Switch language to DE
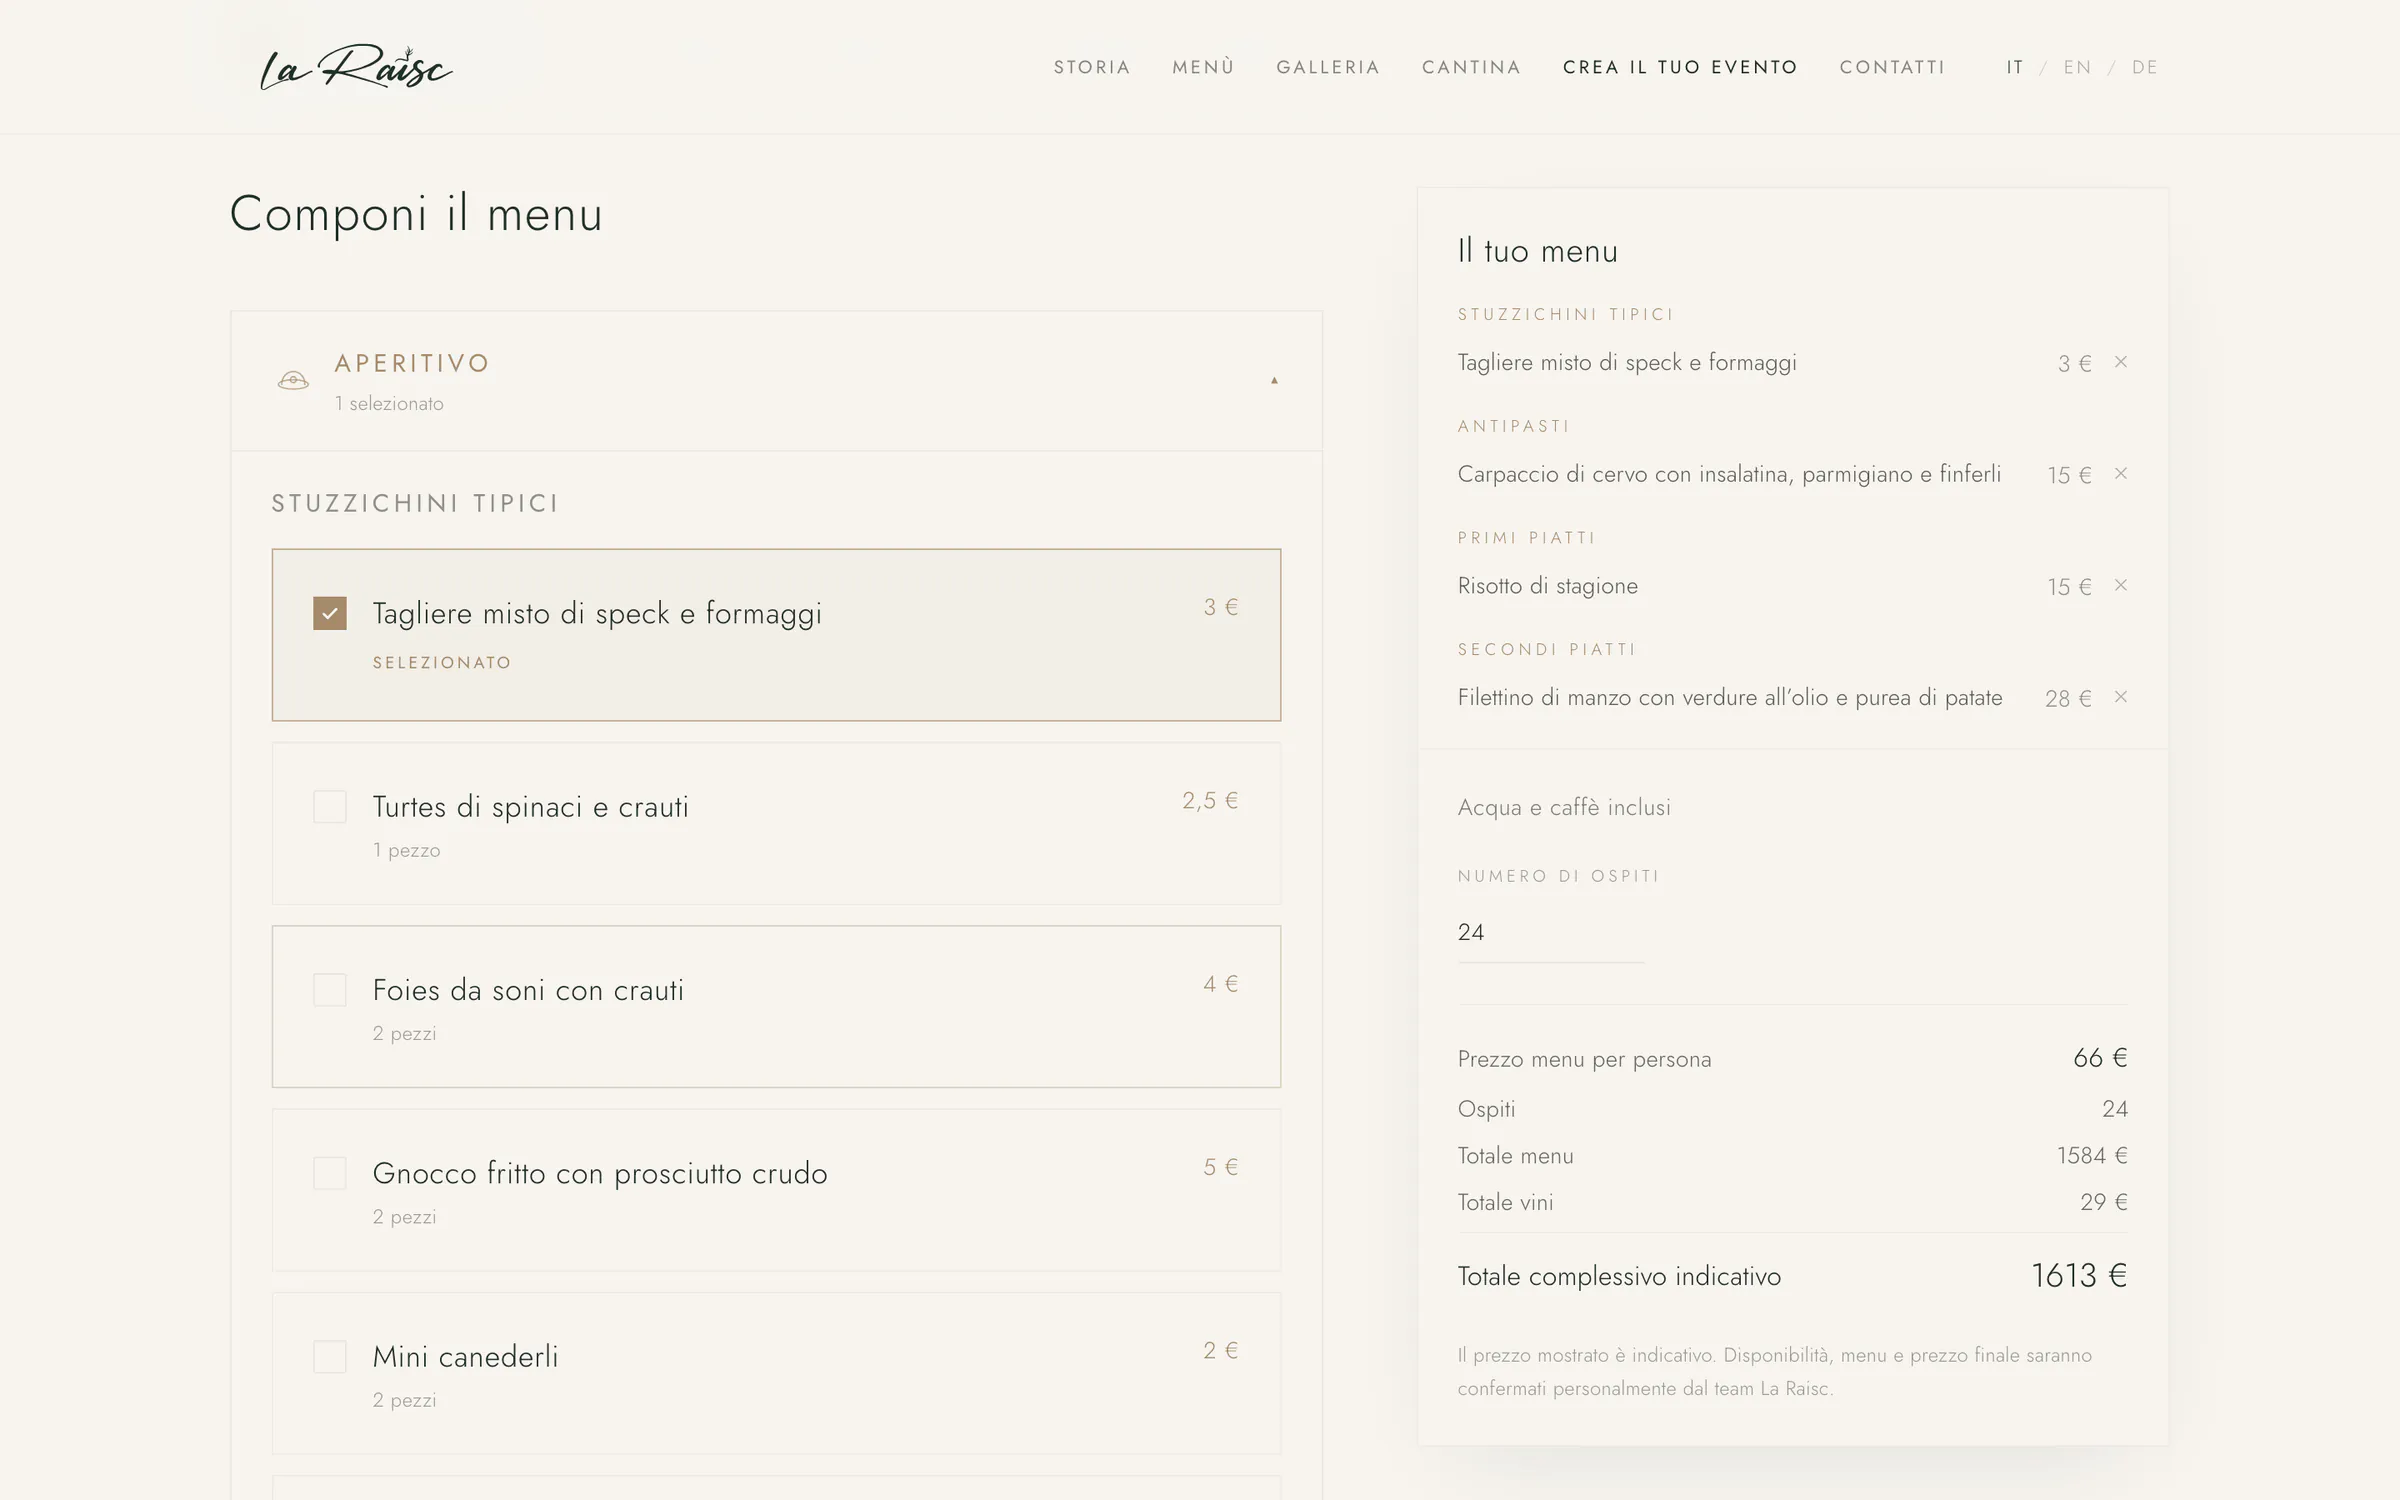 pos(2145,67)
